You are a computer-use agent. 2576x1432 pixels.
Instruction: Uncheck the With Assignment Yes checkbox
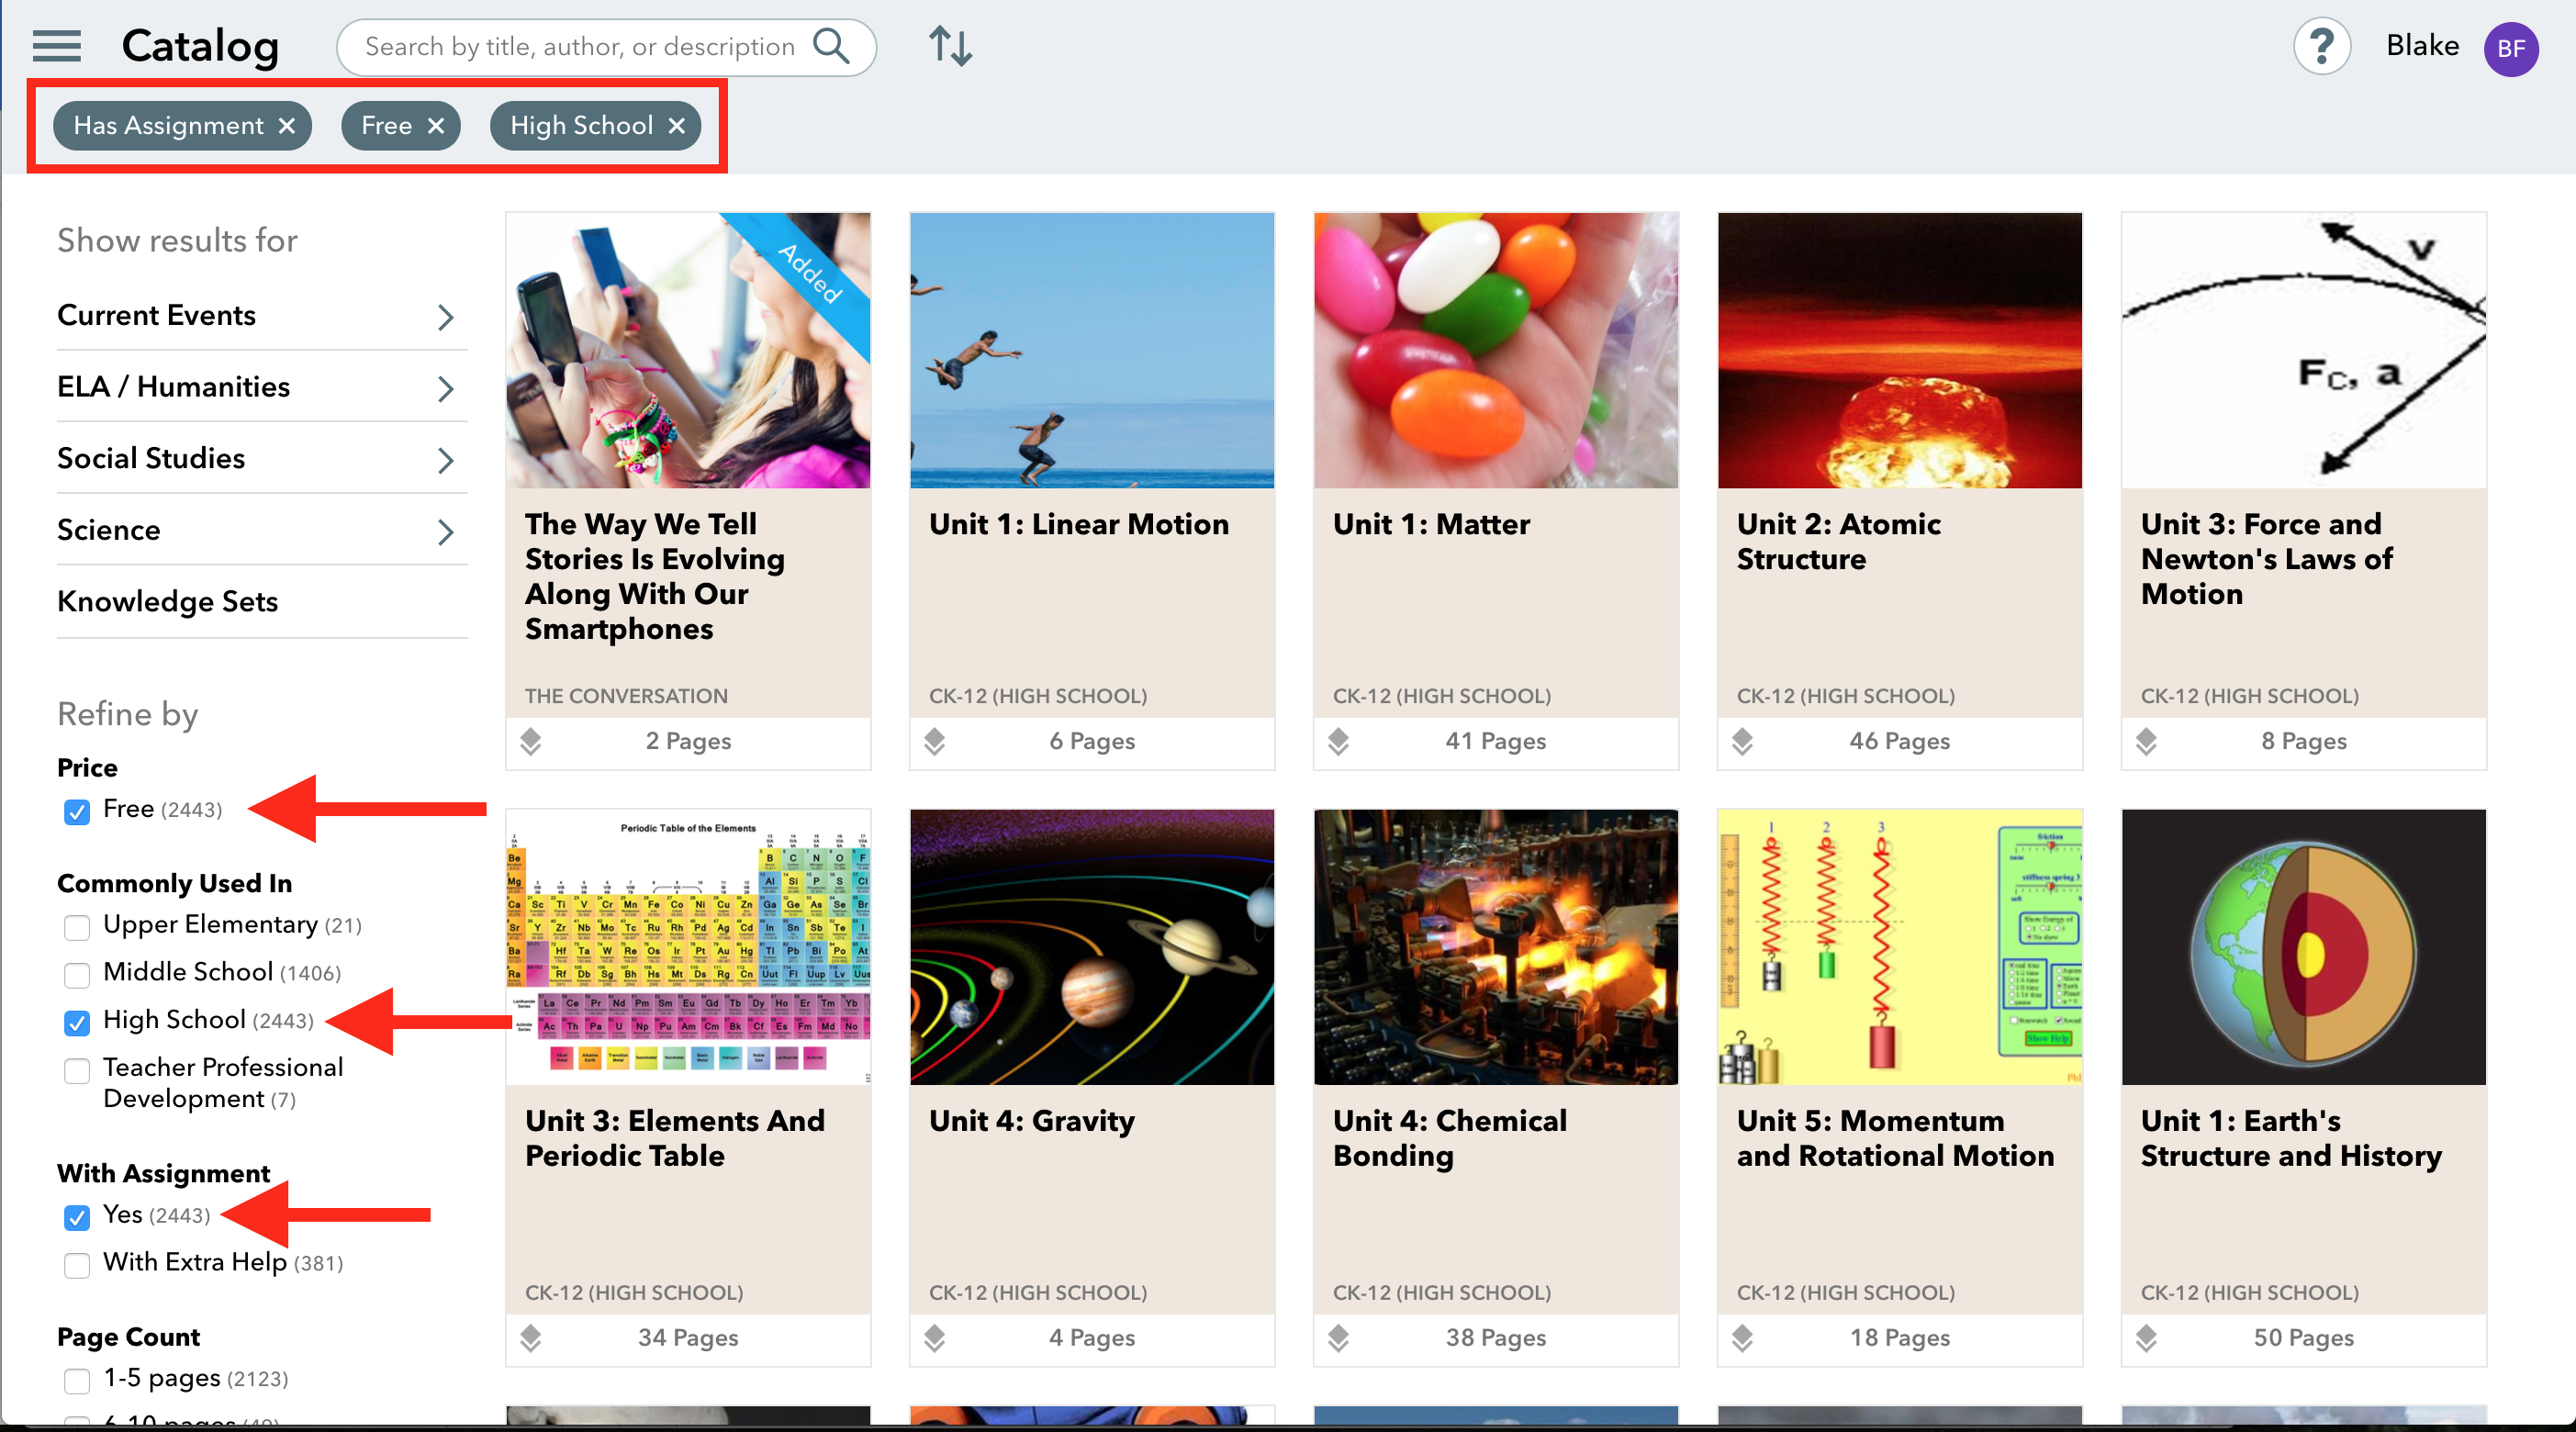click(77, 1217)
